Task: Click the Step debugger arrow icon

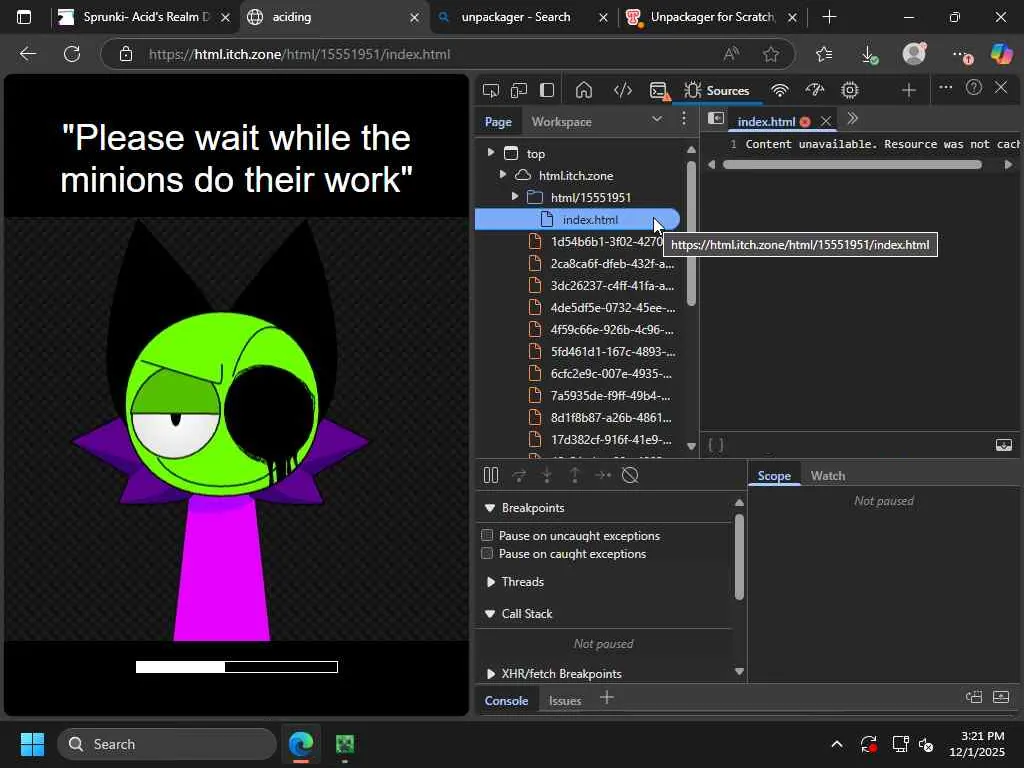Action: [602, 475]
